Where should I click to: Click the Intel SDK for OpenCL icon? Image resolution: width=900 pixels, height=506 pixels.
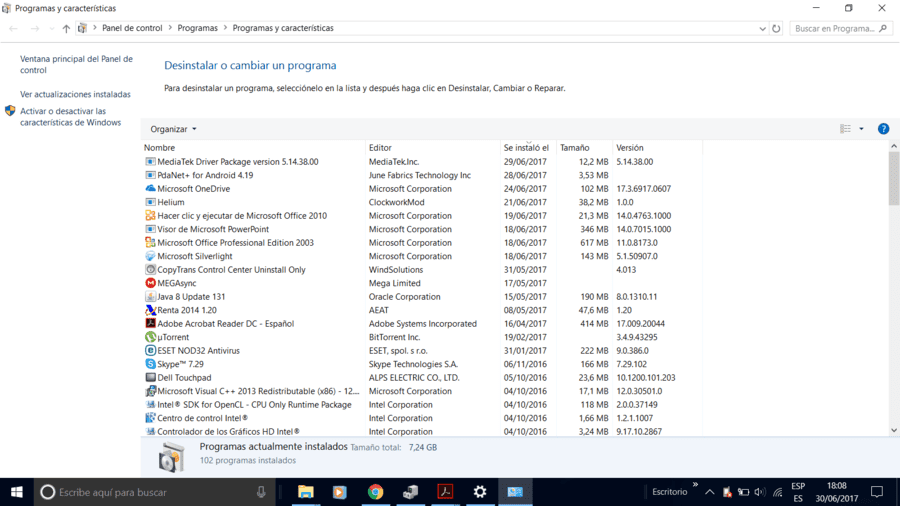pos(150,404)
